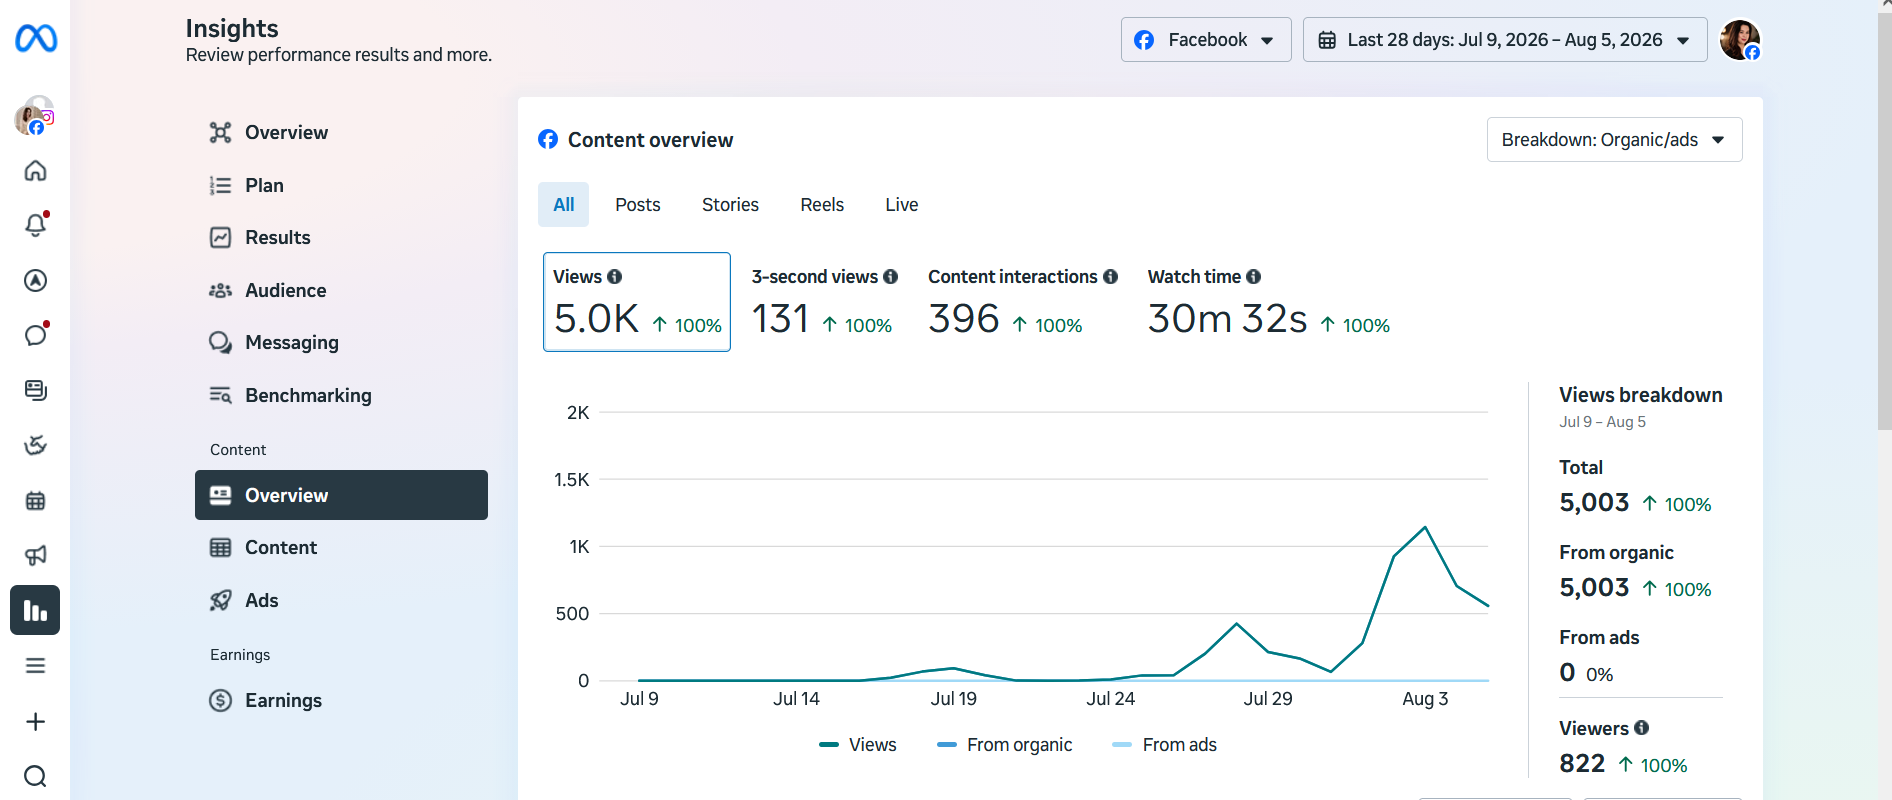Open the notifications bell icon
This screenshot has height=800, width=1892.
[x=35, y=225]
